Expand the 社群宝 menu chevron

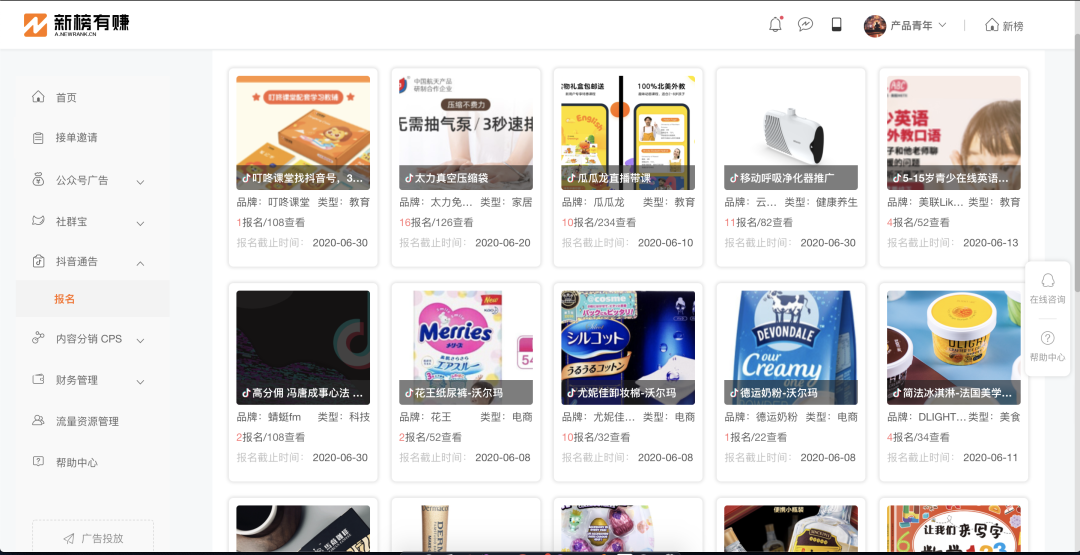coord(140,224)
